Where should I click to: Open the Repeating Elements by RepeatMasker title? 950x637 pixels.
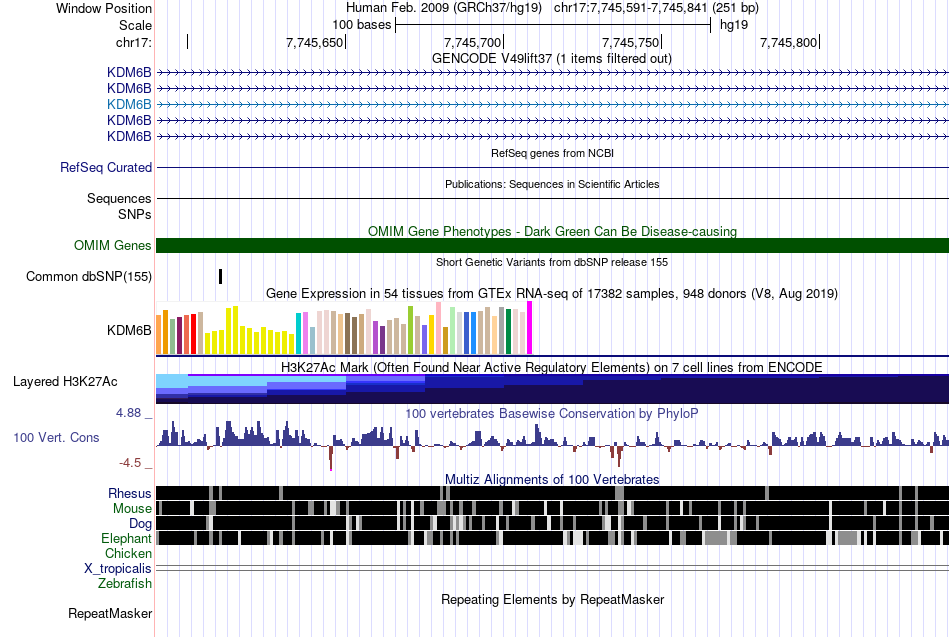point(552,599)
